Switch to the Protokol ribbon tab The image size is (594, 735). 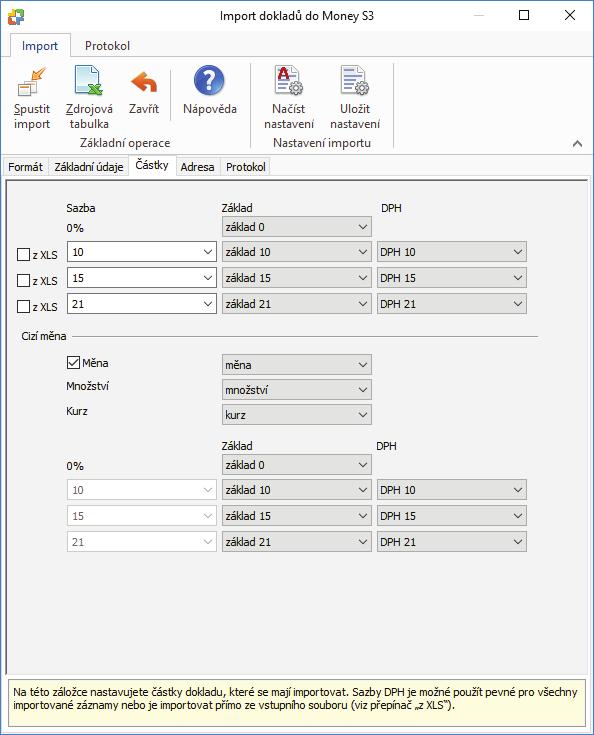(107, 46)
